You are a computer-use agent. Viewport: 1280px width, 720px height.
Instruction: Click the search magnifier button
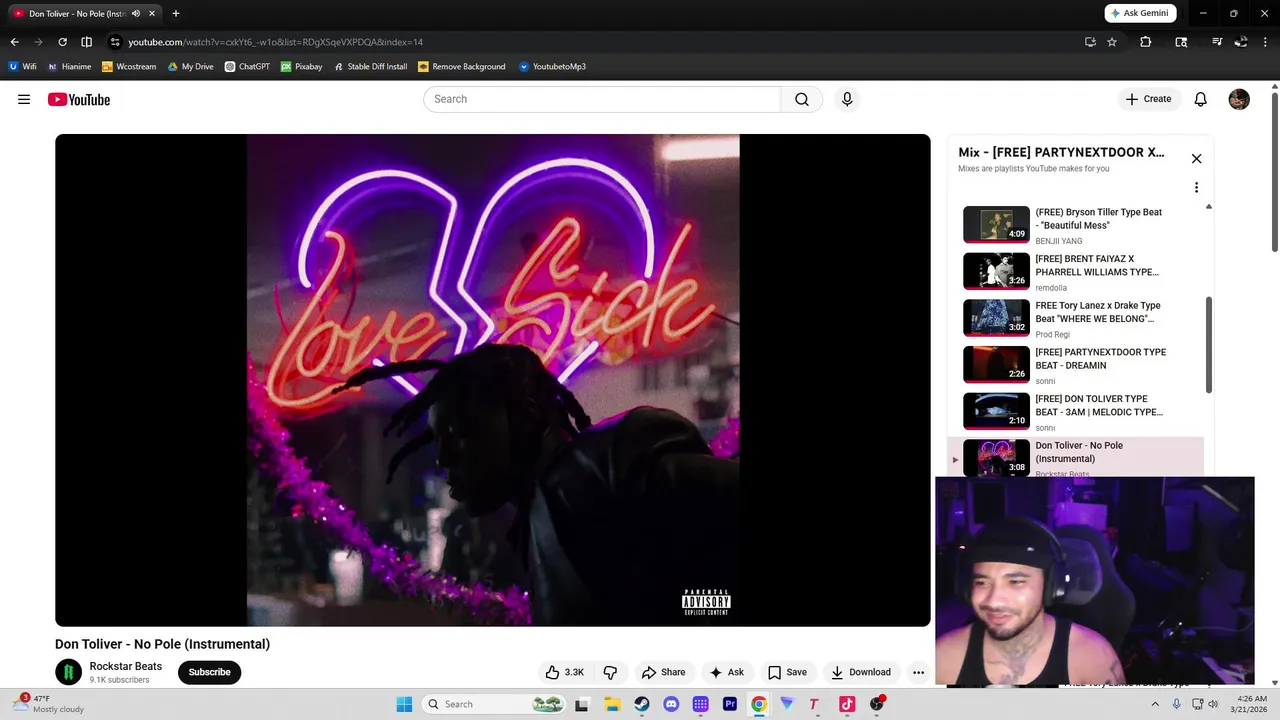(802, 99)
